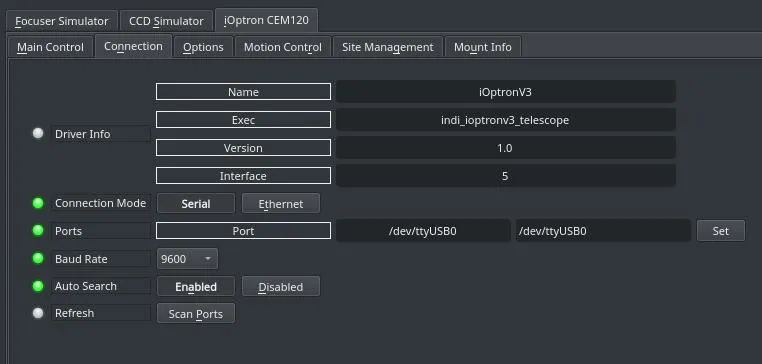
Task: Switch to the CCD Simulator tab
Action: point(166,21)
